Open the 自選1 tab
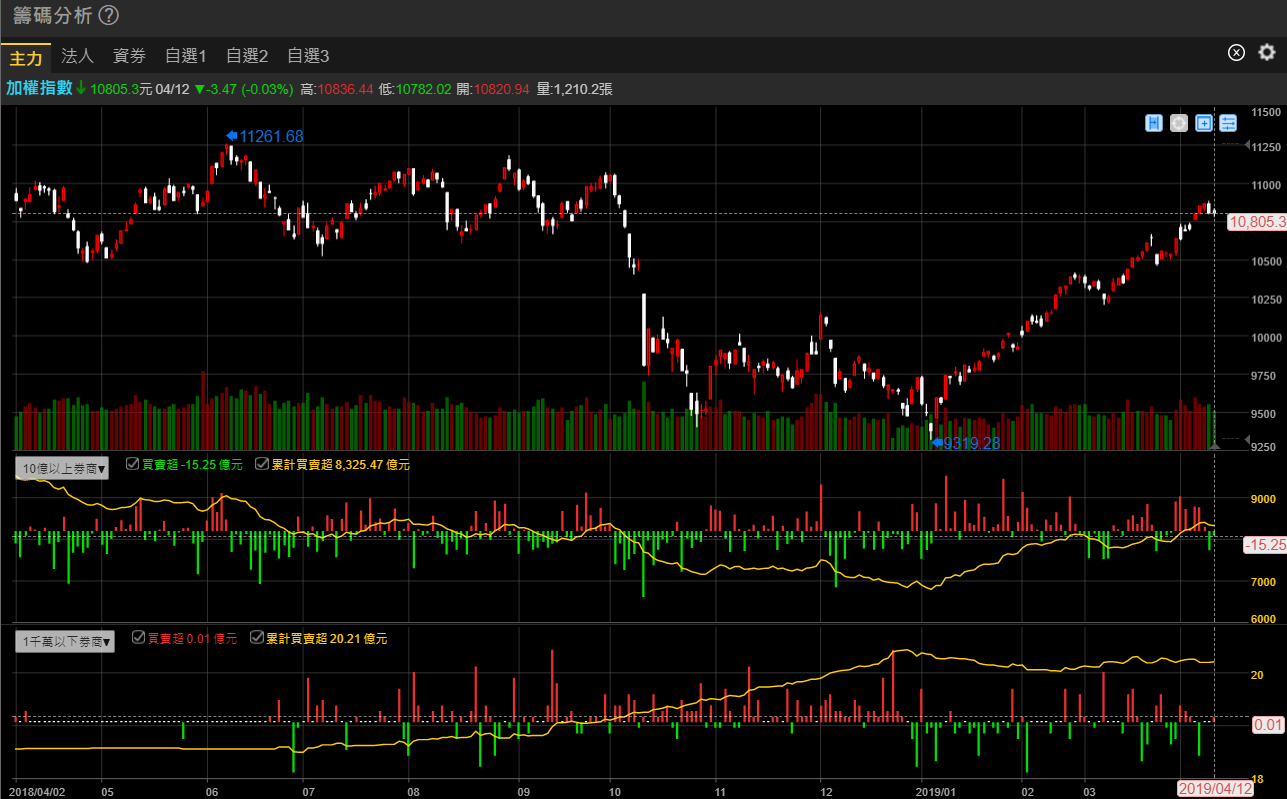This screenshot has width=1287, height=799. [x=186, y=56]
